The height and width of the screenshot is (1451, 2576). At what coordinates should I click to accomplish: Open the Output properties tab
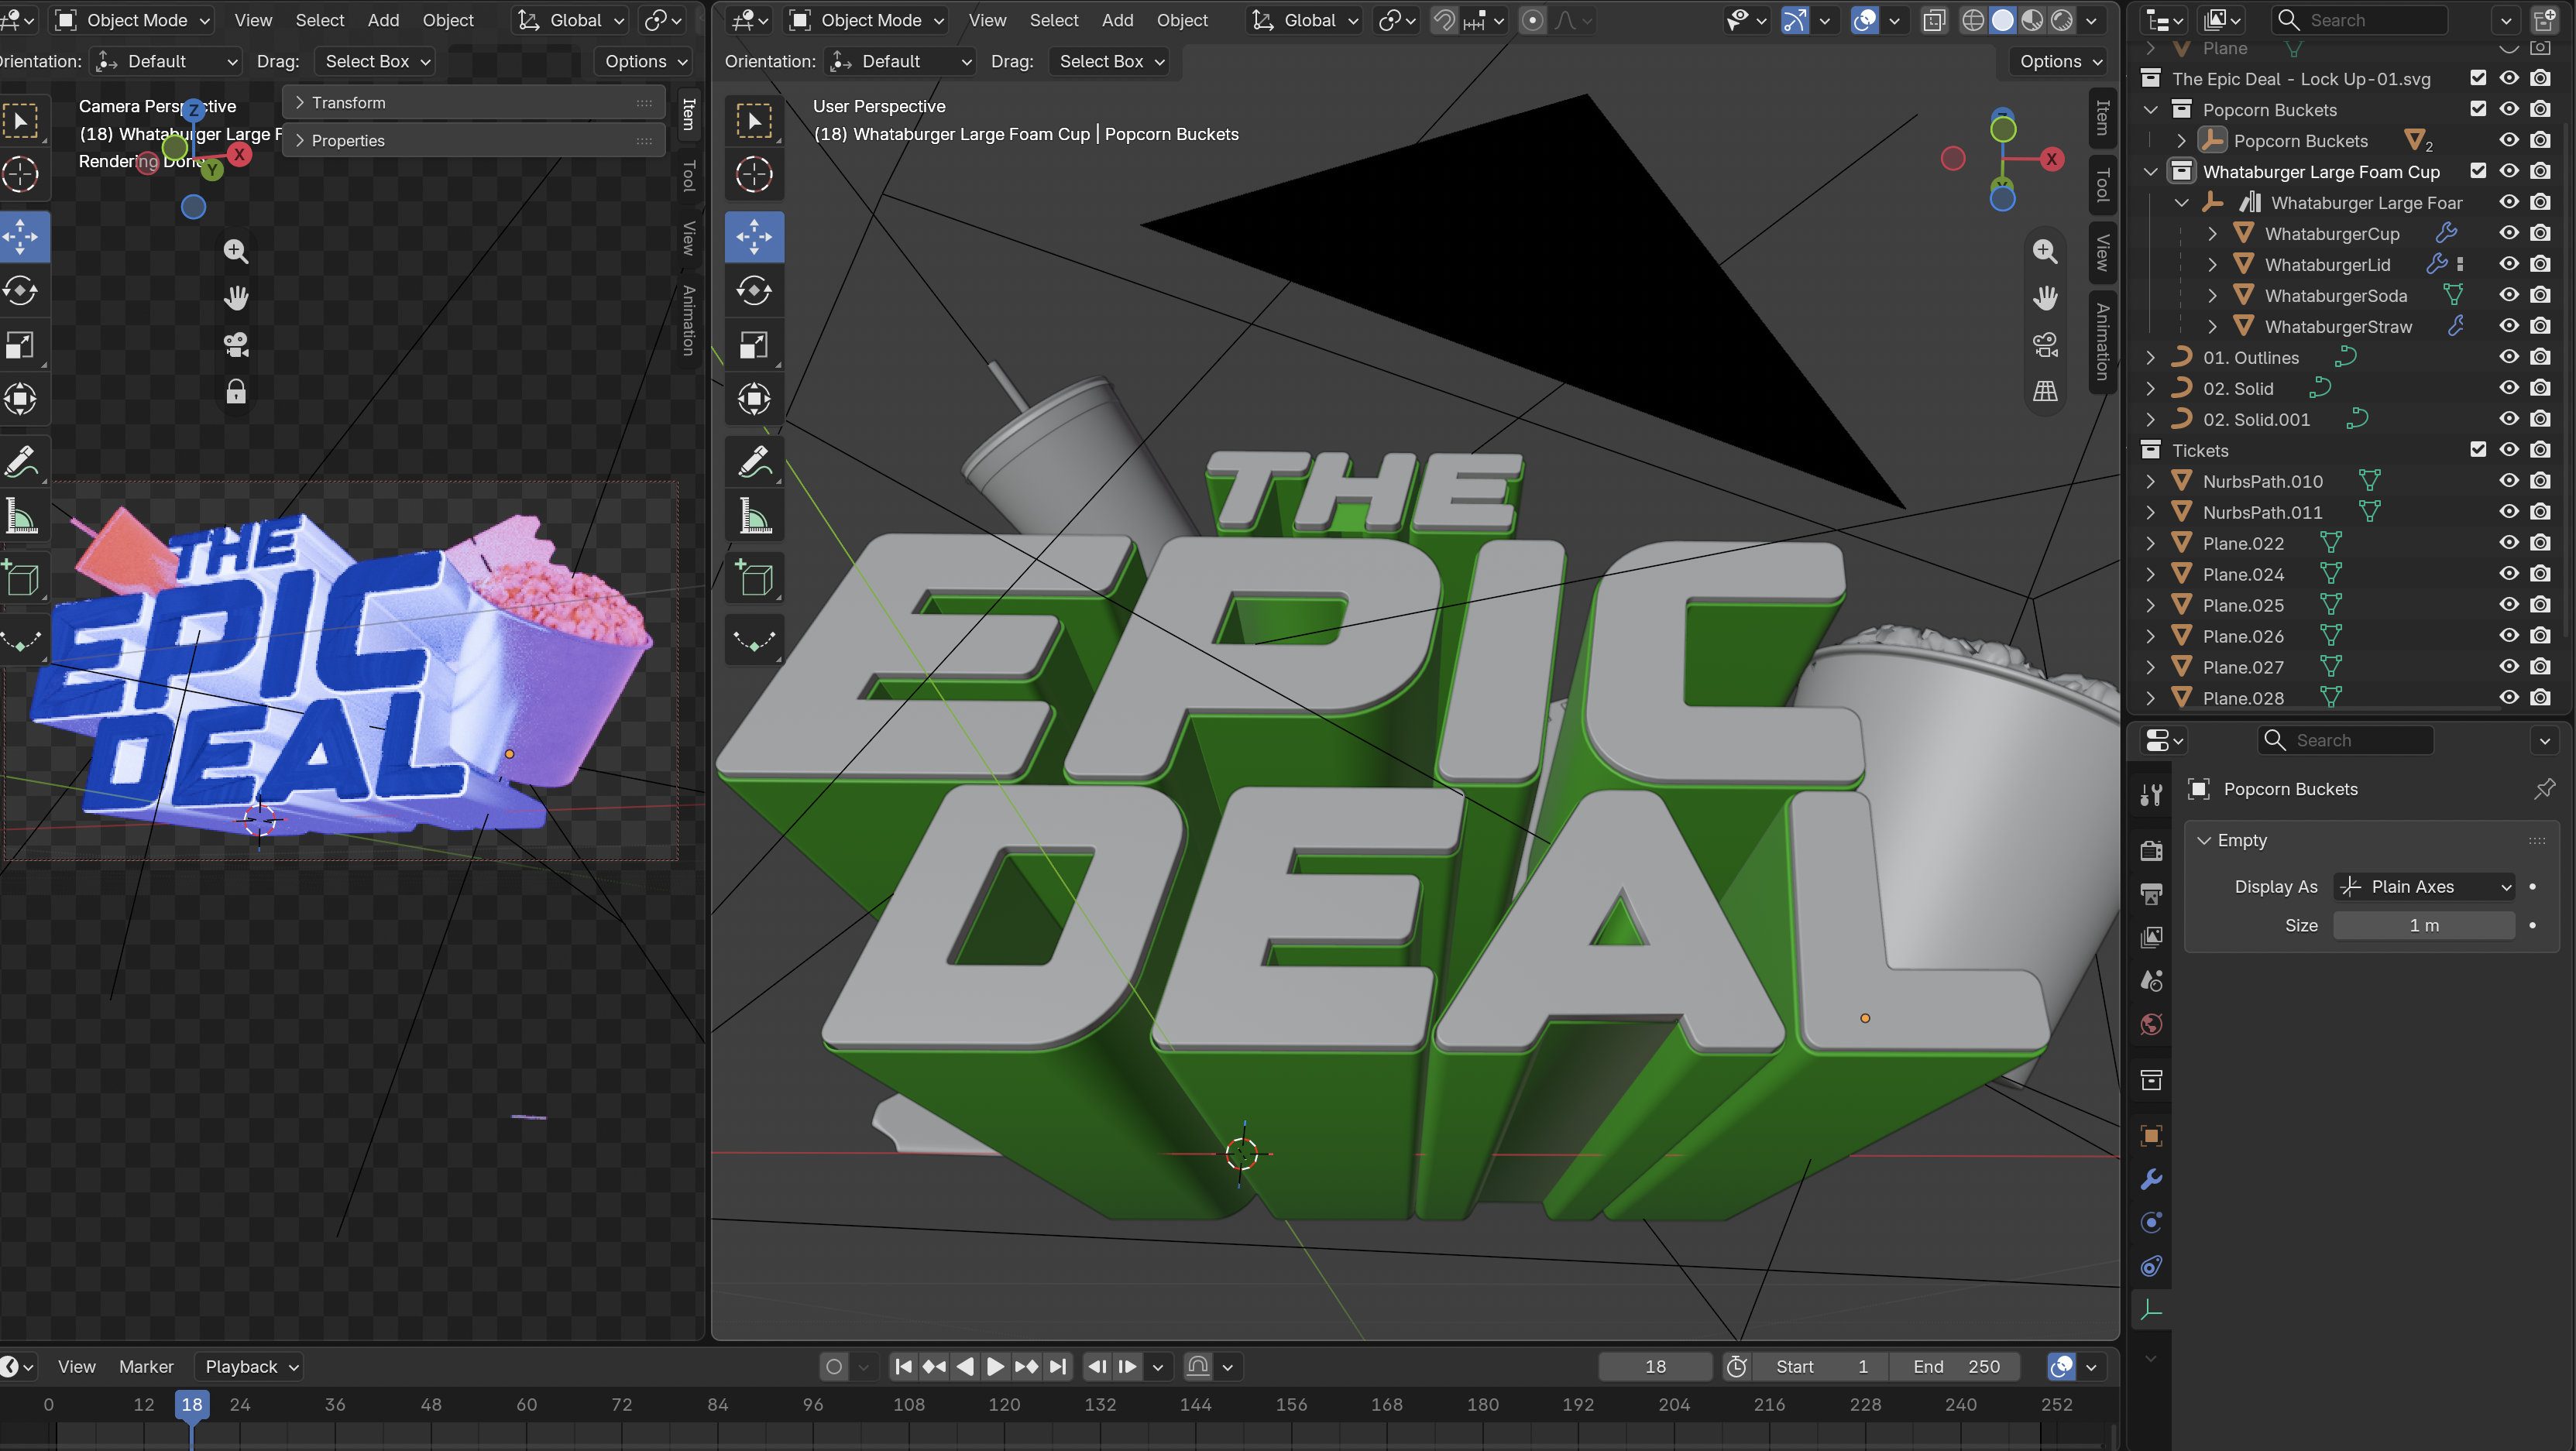[2151, 894]
